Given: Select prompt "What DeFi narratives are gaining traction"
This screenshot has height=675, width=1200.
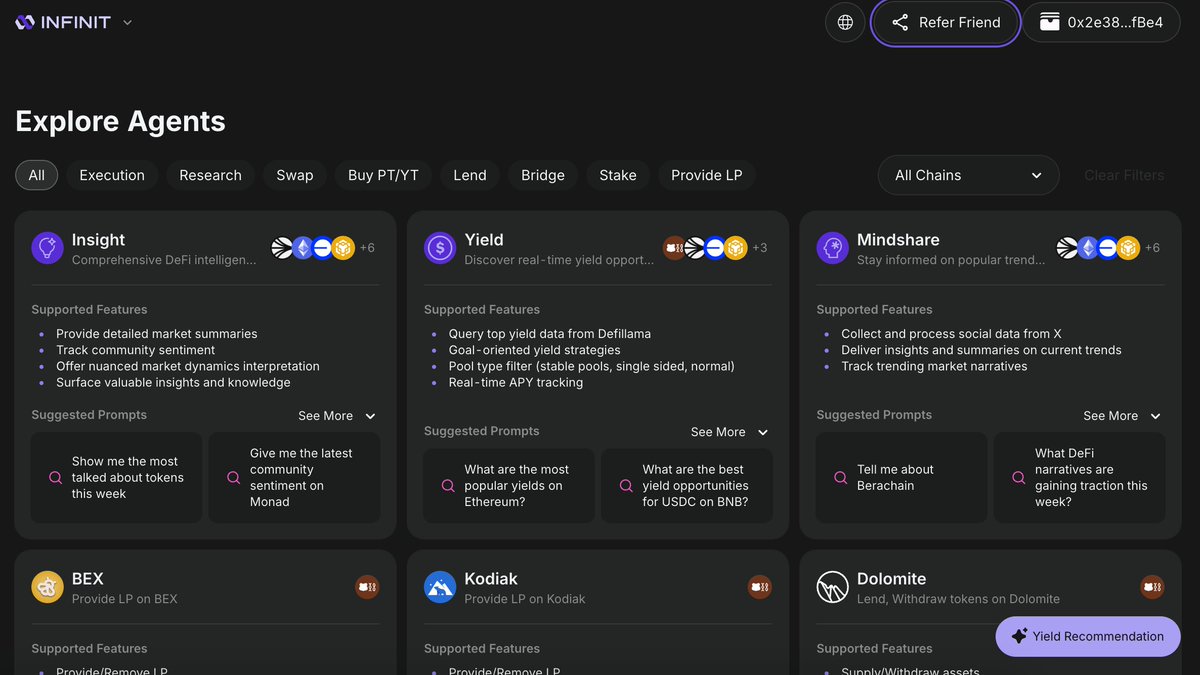Looking at the screenshot, I should [1080, 478].
